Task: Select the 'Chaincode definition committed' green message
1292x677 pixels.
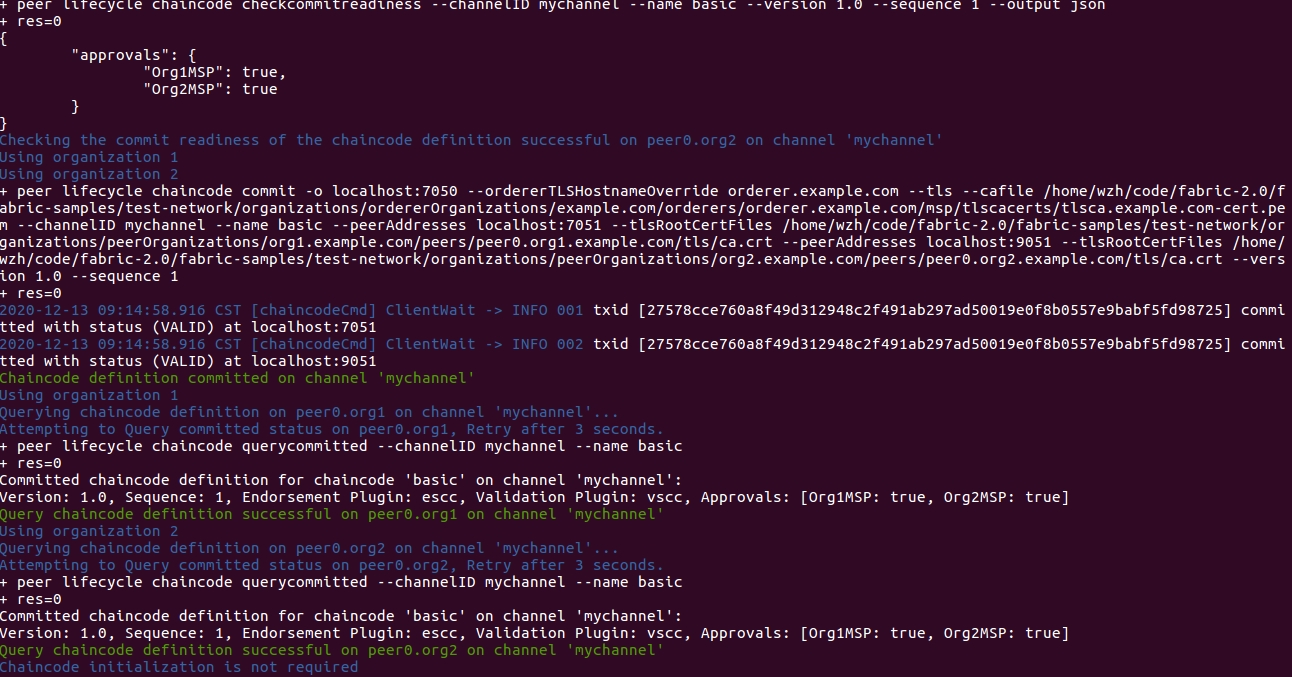Action: click(x=235, y=378)
